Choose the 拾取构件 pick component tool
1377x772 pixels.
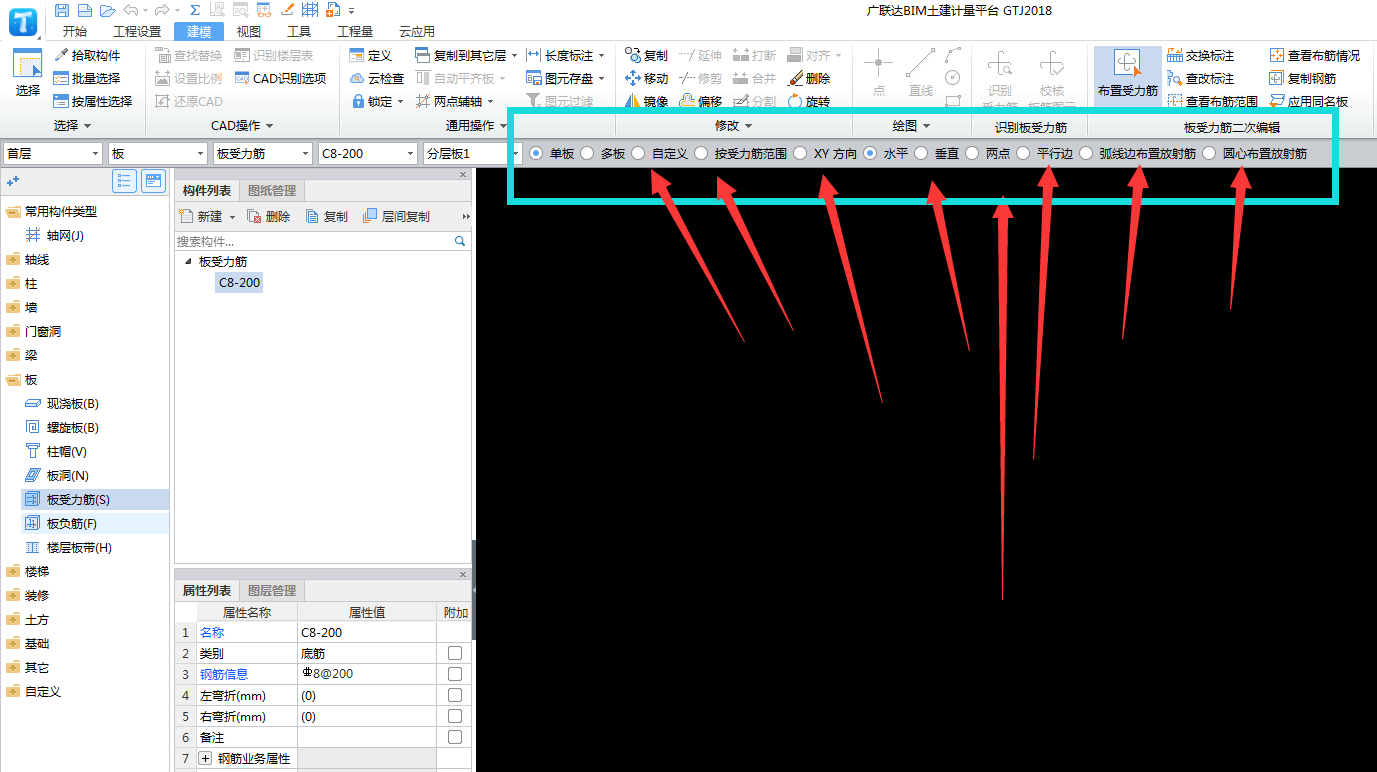[x=87, y=55]
